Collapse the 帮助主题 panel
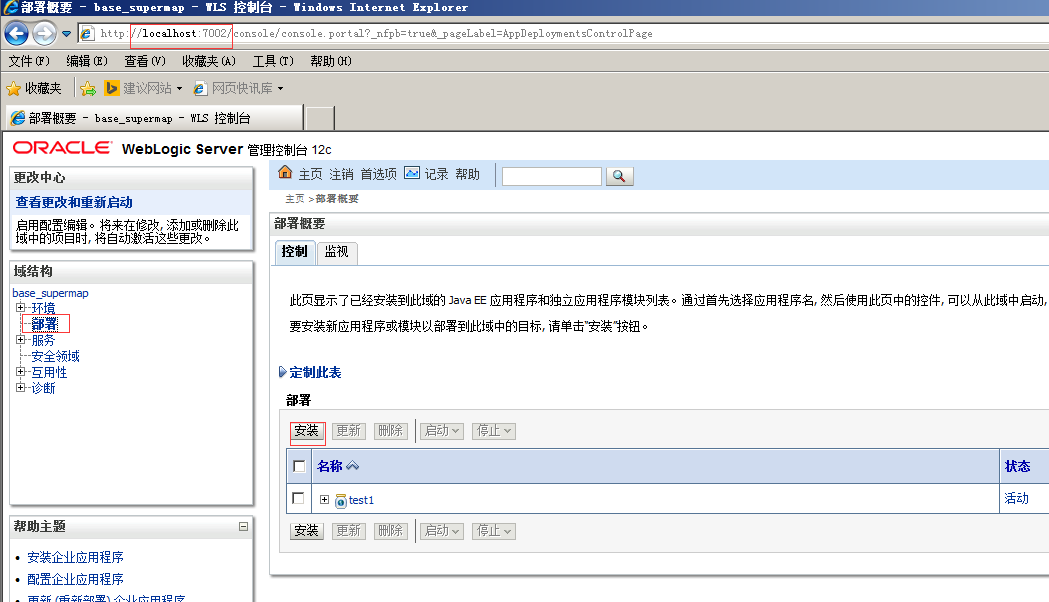1049x602 pixels. click(x=244, y=526)
